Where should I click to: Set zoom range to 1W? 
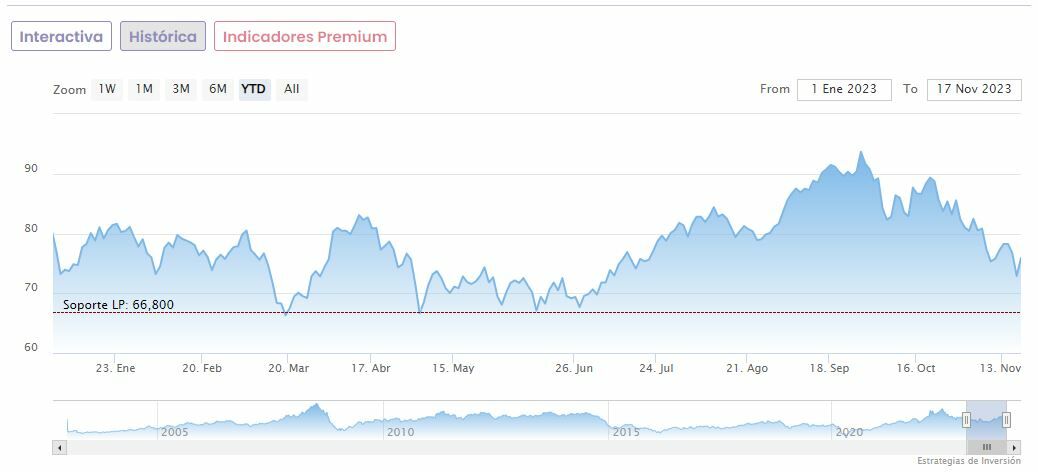[107, 89]
